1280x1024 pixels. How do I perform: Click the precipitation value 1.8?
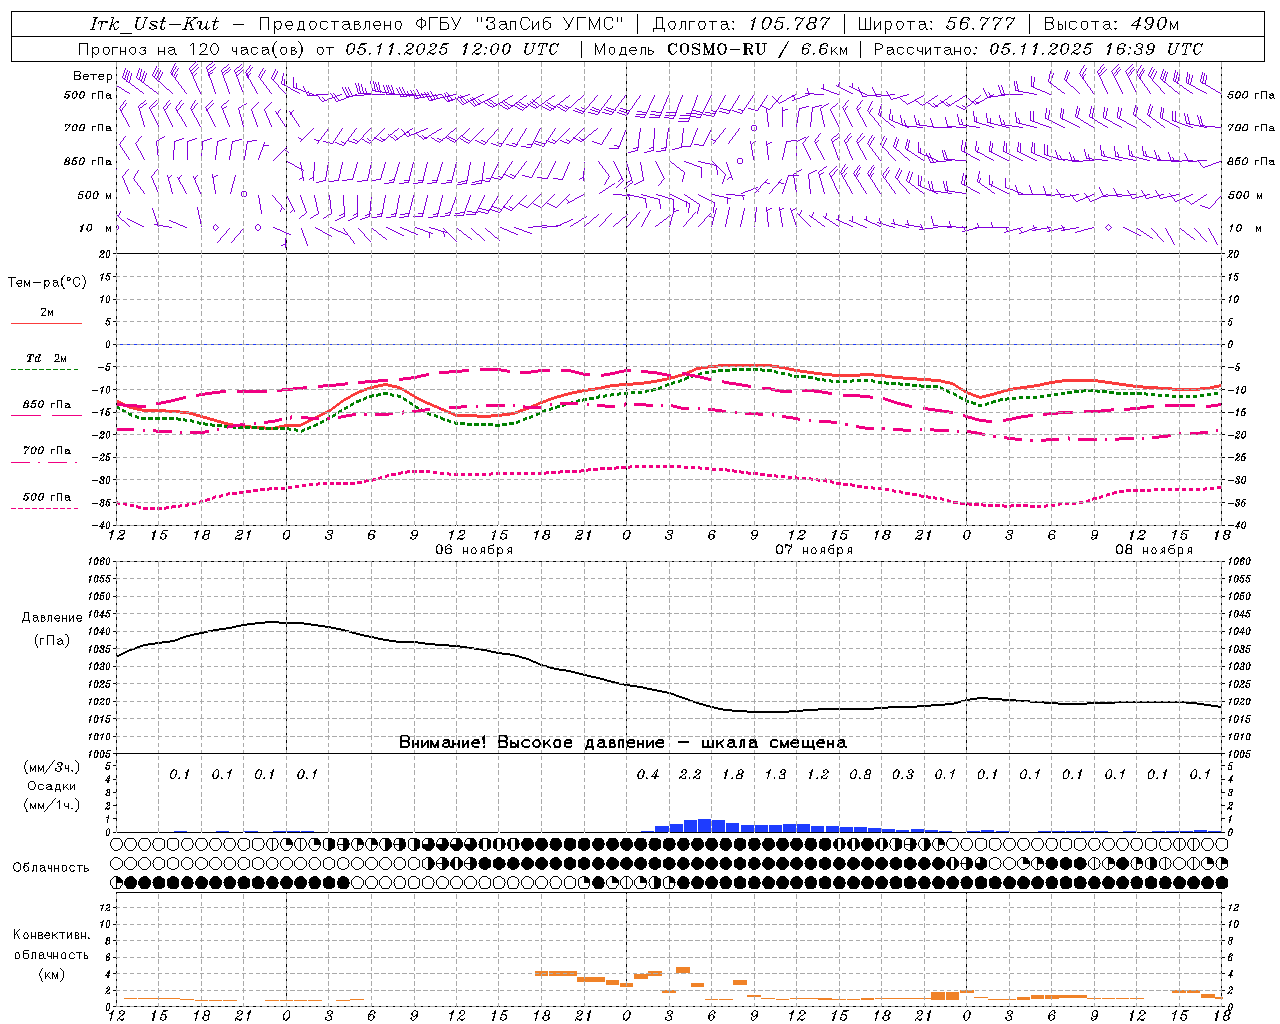click(733, 774)
